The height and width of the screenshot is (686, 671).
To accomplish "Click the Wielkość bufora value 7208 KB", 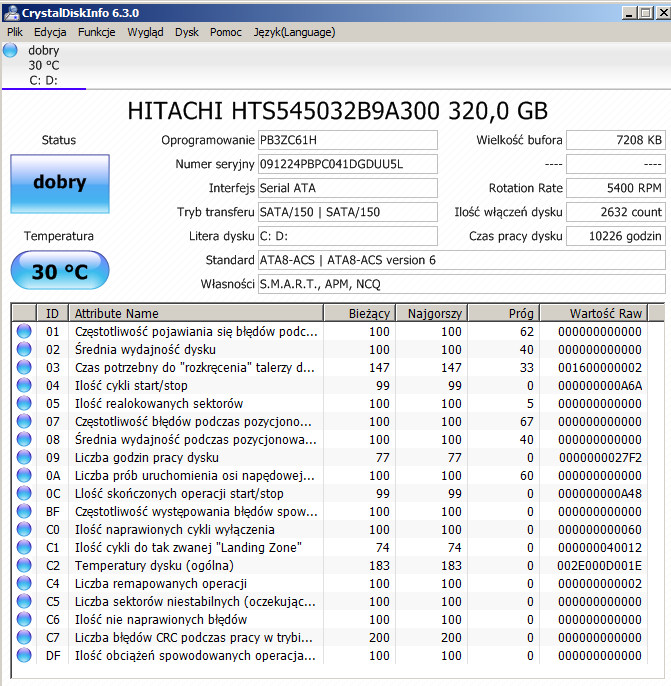I will click(616, 140).
